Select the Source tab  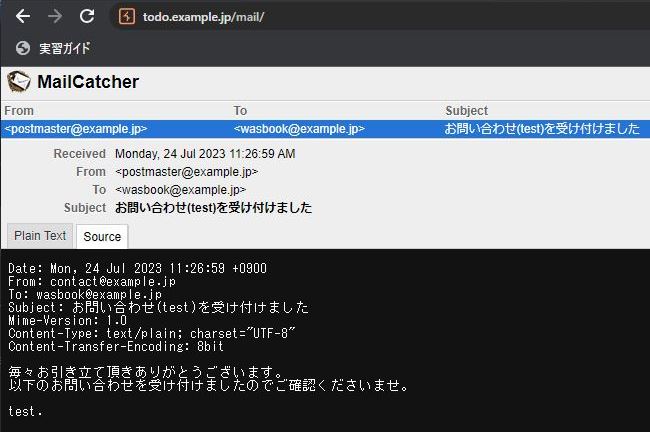[102, 237]
